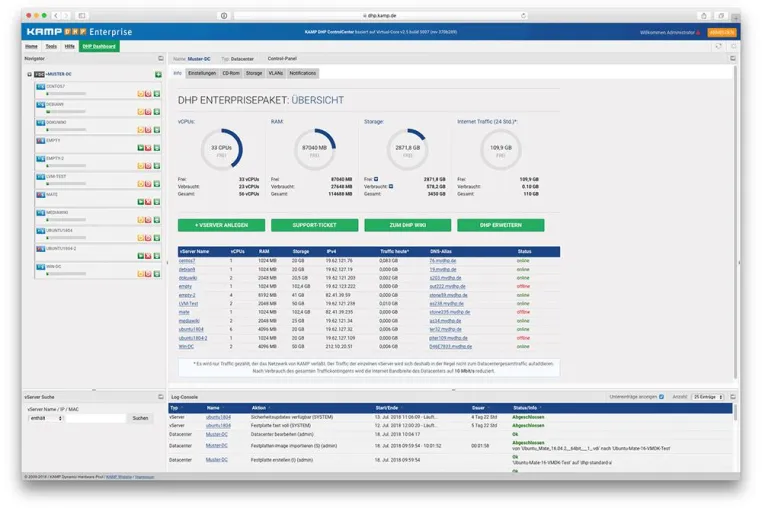The height and width of the screenshot is (508, 762).
Task: Switch to the CD-Rom tab
Action: [231, 73]
